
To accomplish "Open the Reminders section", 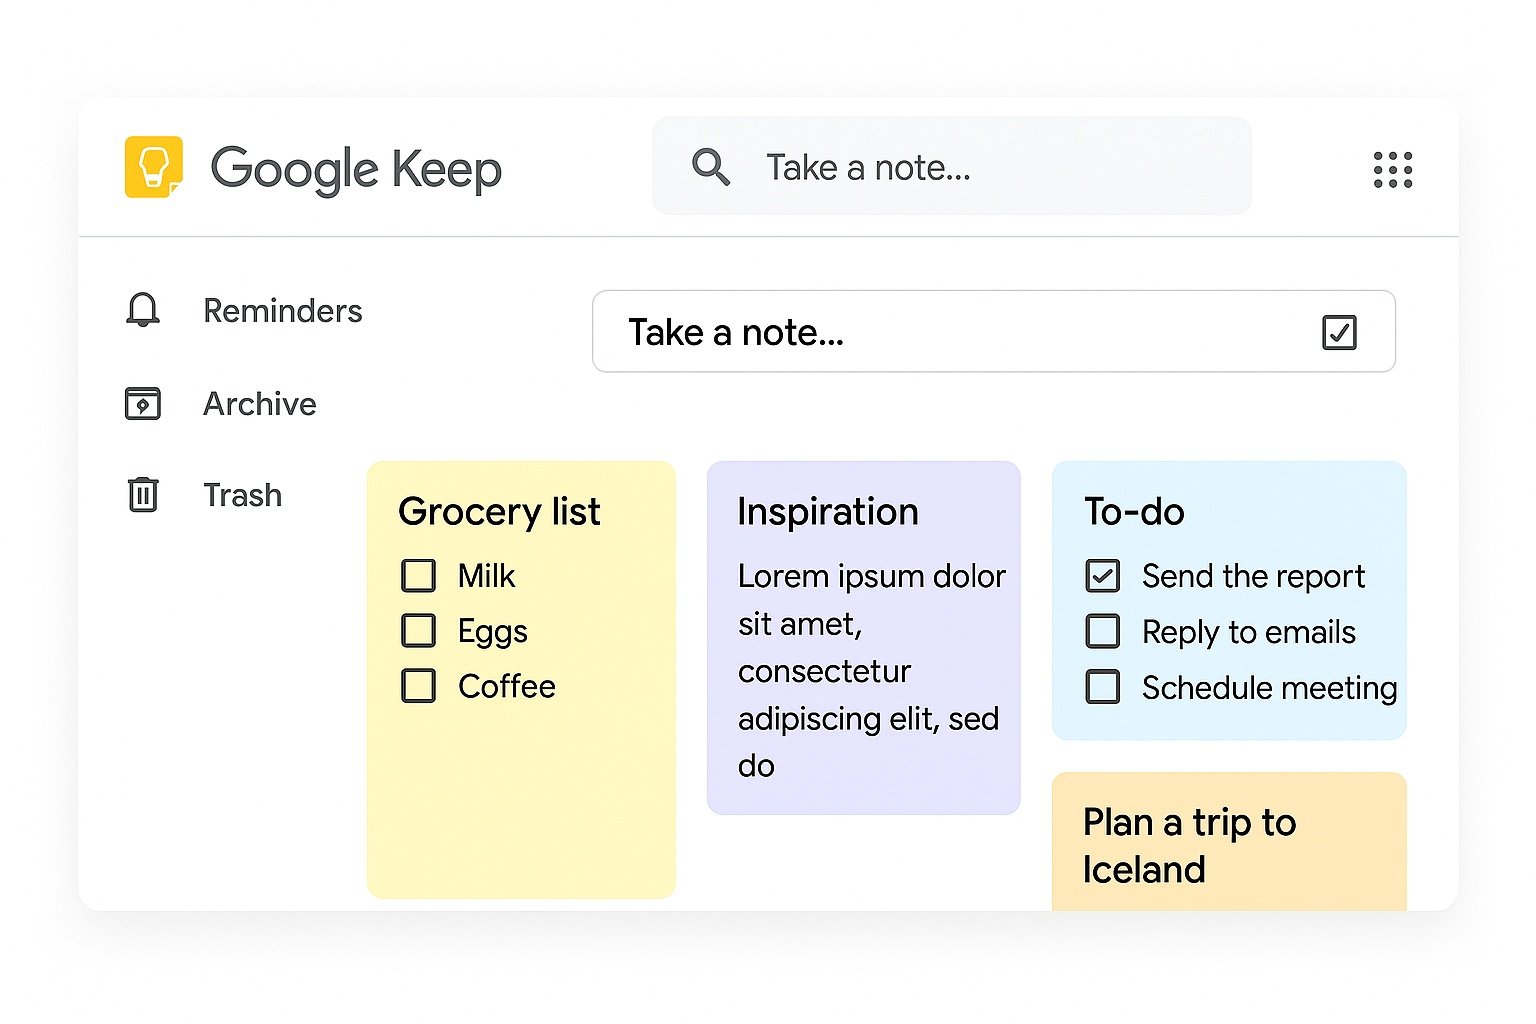I will [x=283, y=310].
